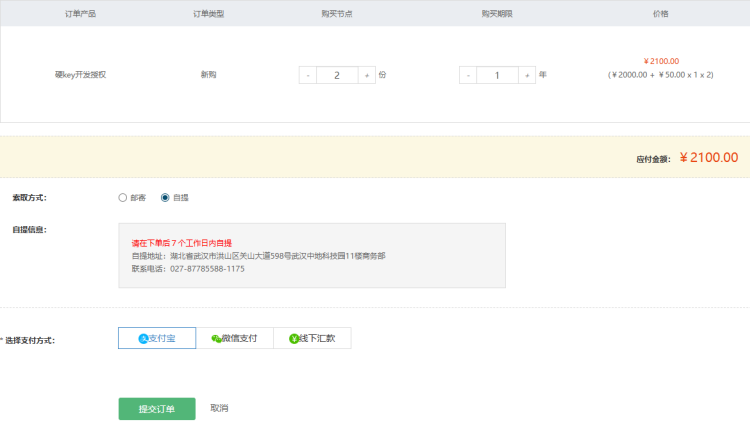The image size is (750, 422).
Task: Select the 自提 self-pickup radio button
Action: point(165,197)
